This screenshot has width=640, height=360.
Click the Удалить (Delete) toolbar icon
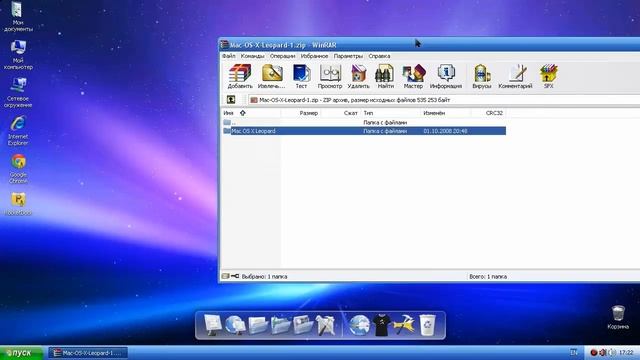pos(358,76)
